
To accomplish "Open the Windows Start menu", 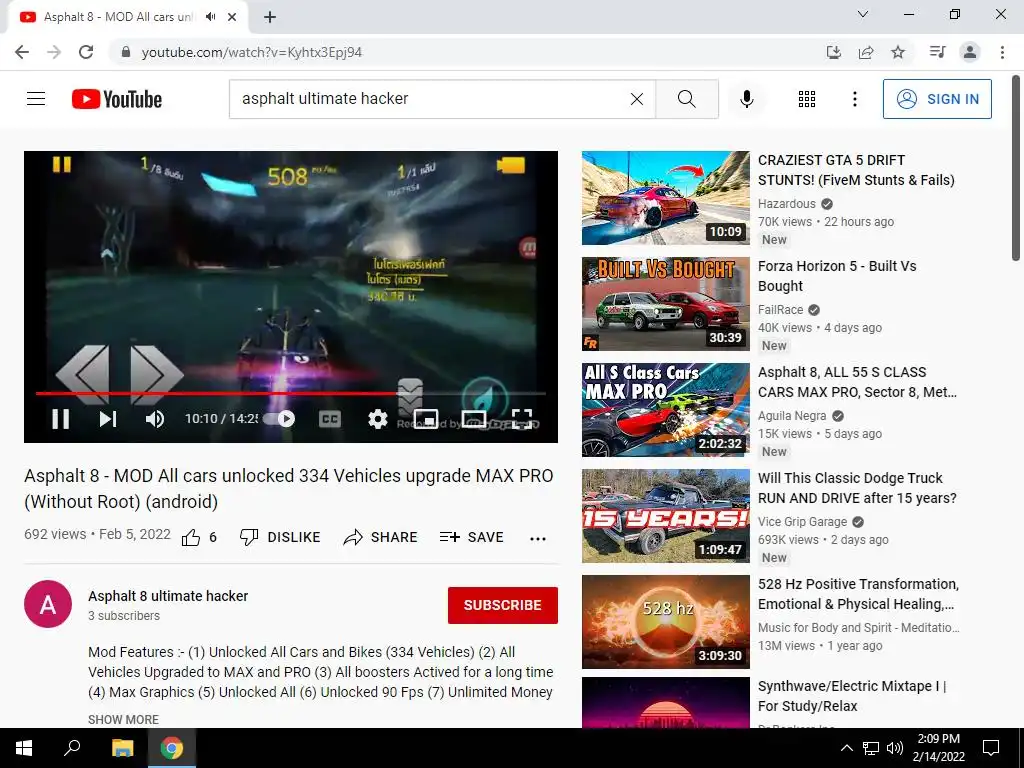I will click(x=24, y=748).
